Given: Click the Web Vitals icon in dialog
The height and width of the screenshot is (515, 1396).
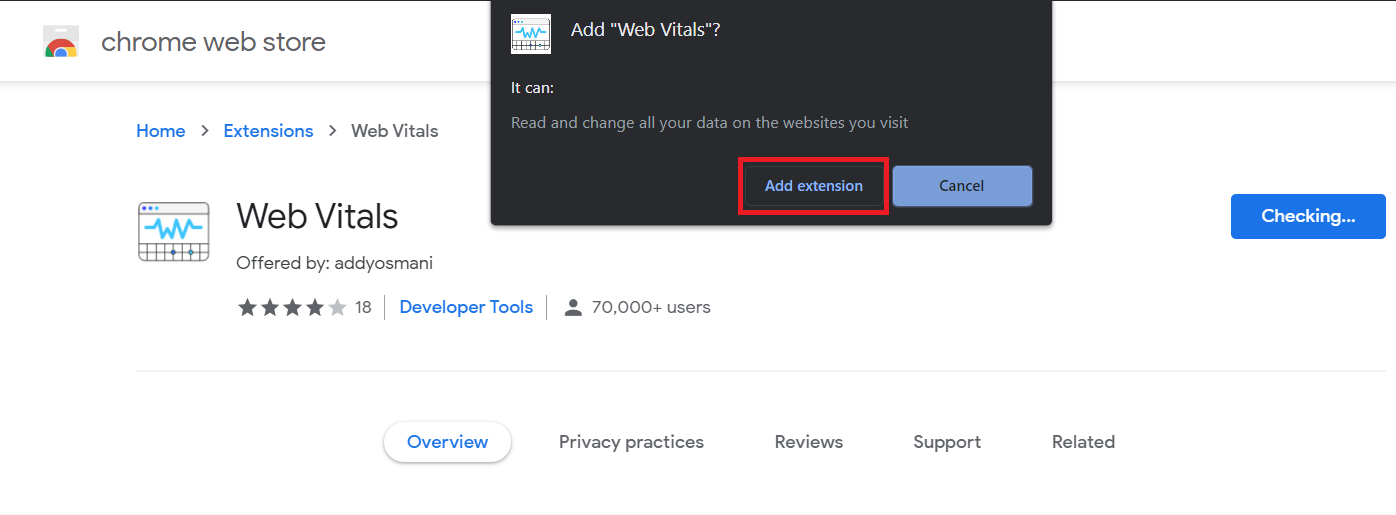Looking at the screenshot, I should (x=531, y=34).
